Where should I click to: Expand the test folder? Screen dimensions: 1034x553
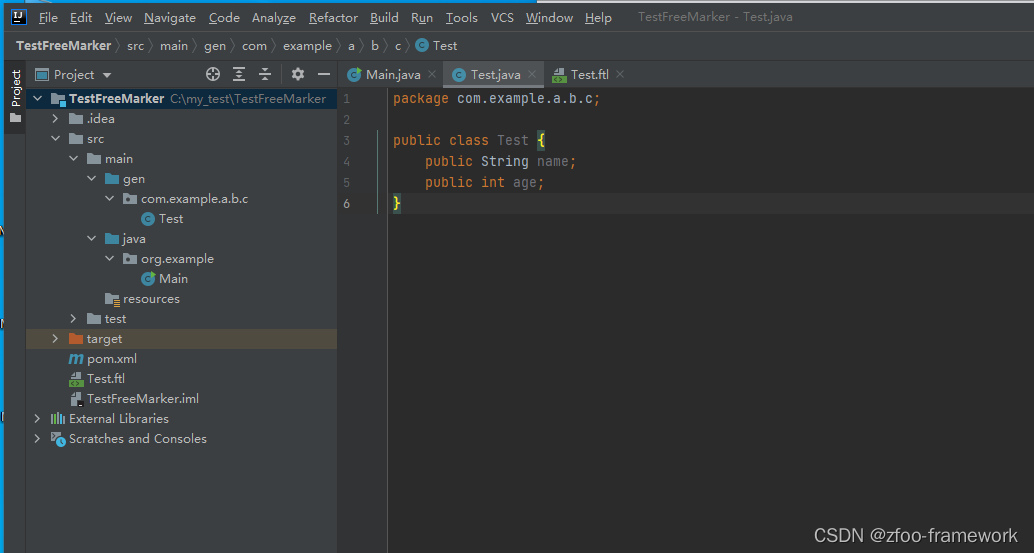point(73,318)
